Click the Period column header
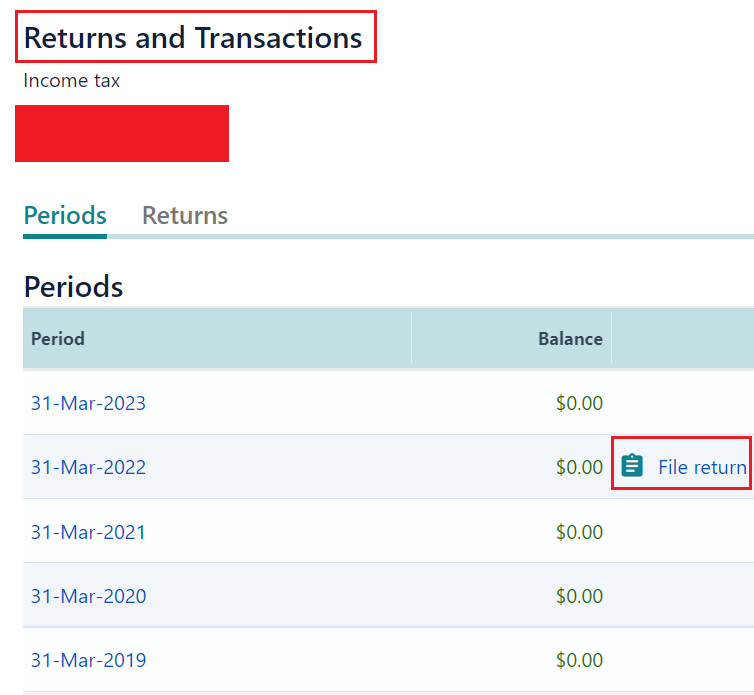Screen dimensions: 754x695 pyautogui.click(x=58, y=339)
